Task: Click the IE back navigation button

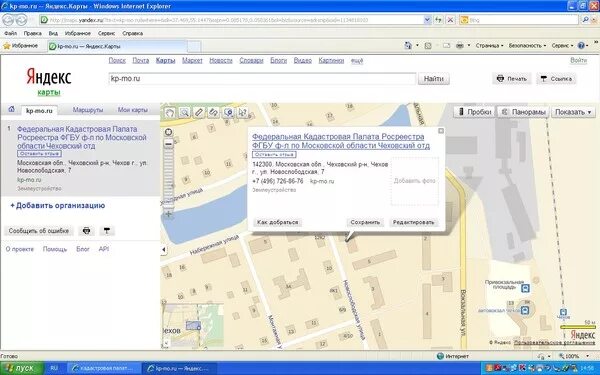Action: (x=8, y=20)
